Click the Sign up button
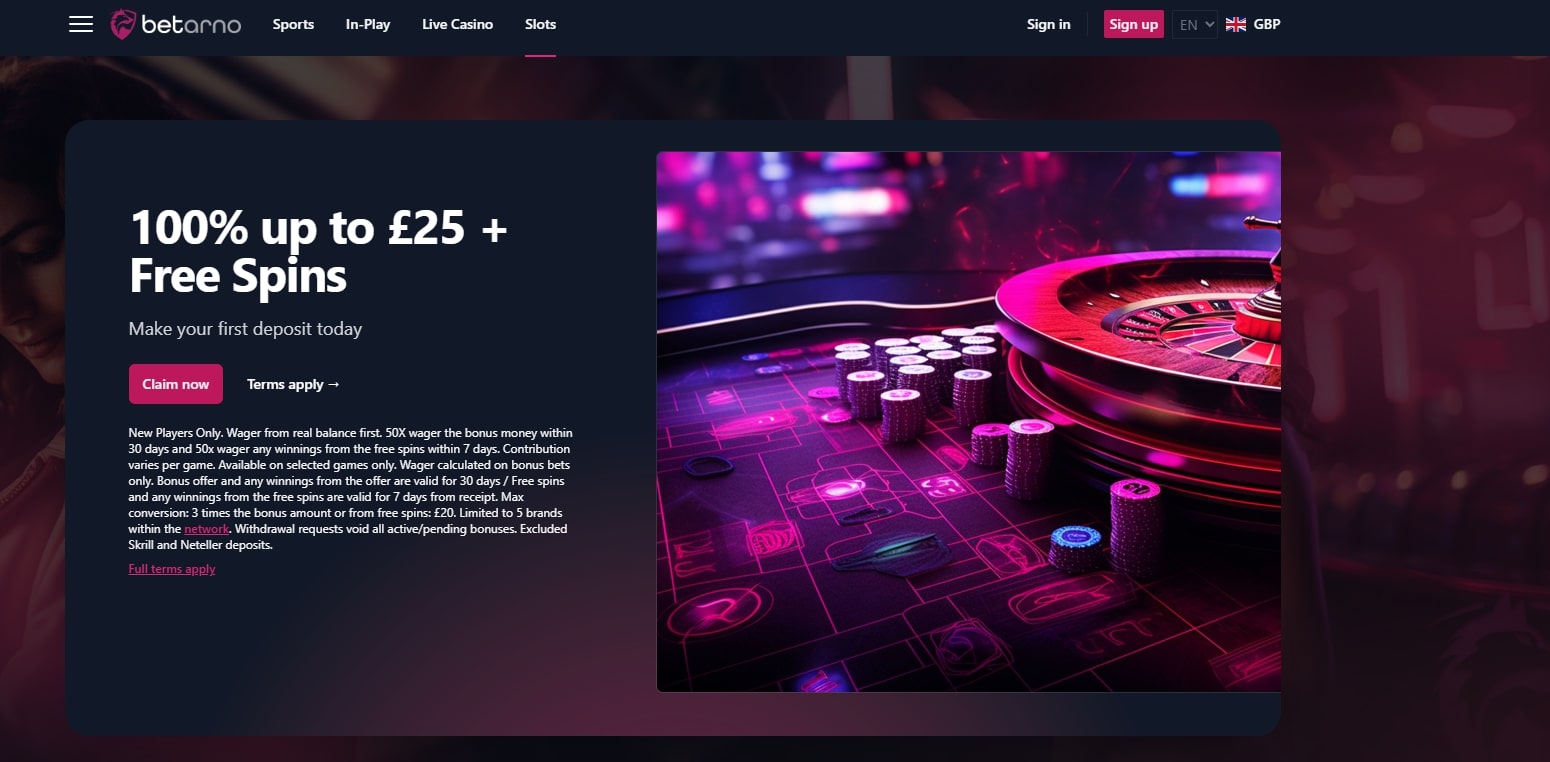 (x=1134, y=24)
